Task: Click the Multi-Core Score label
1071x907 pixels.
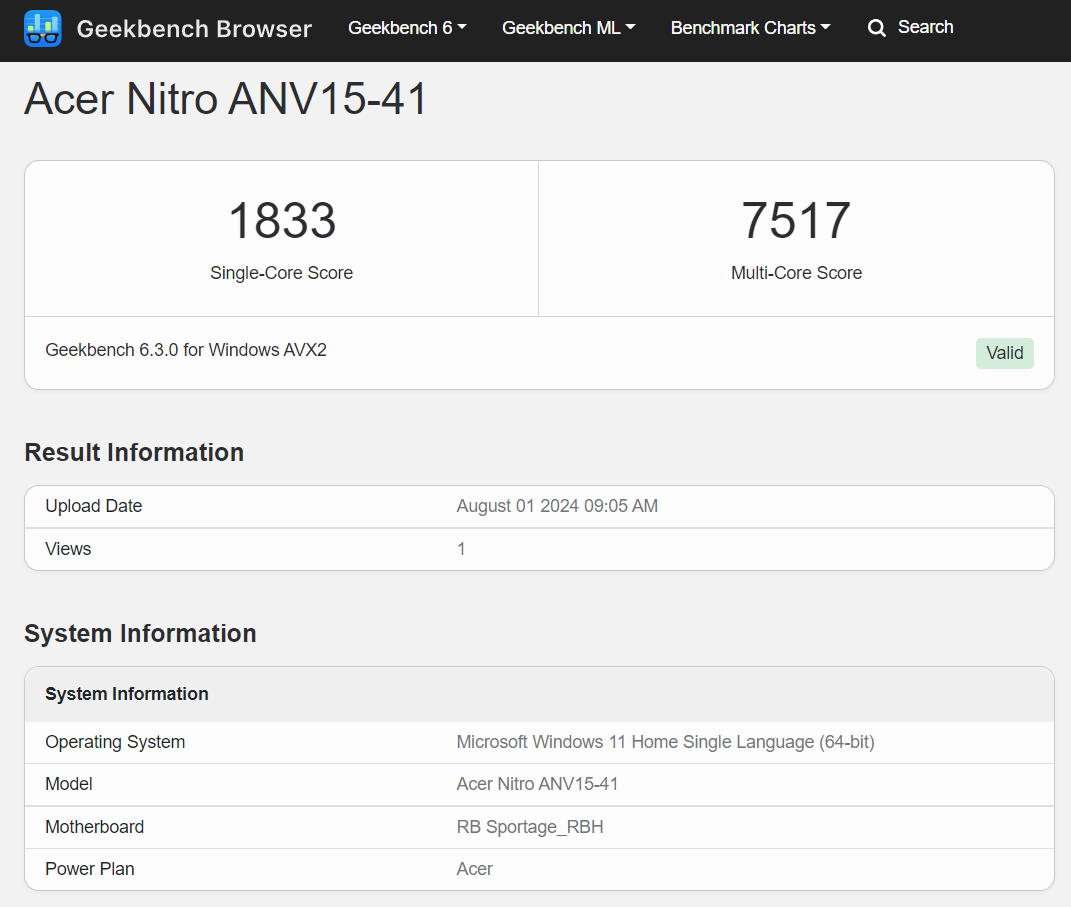Action: click(x=796, y=273)
